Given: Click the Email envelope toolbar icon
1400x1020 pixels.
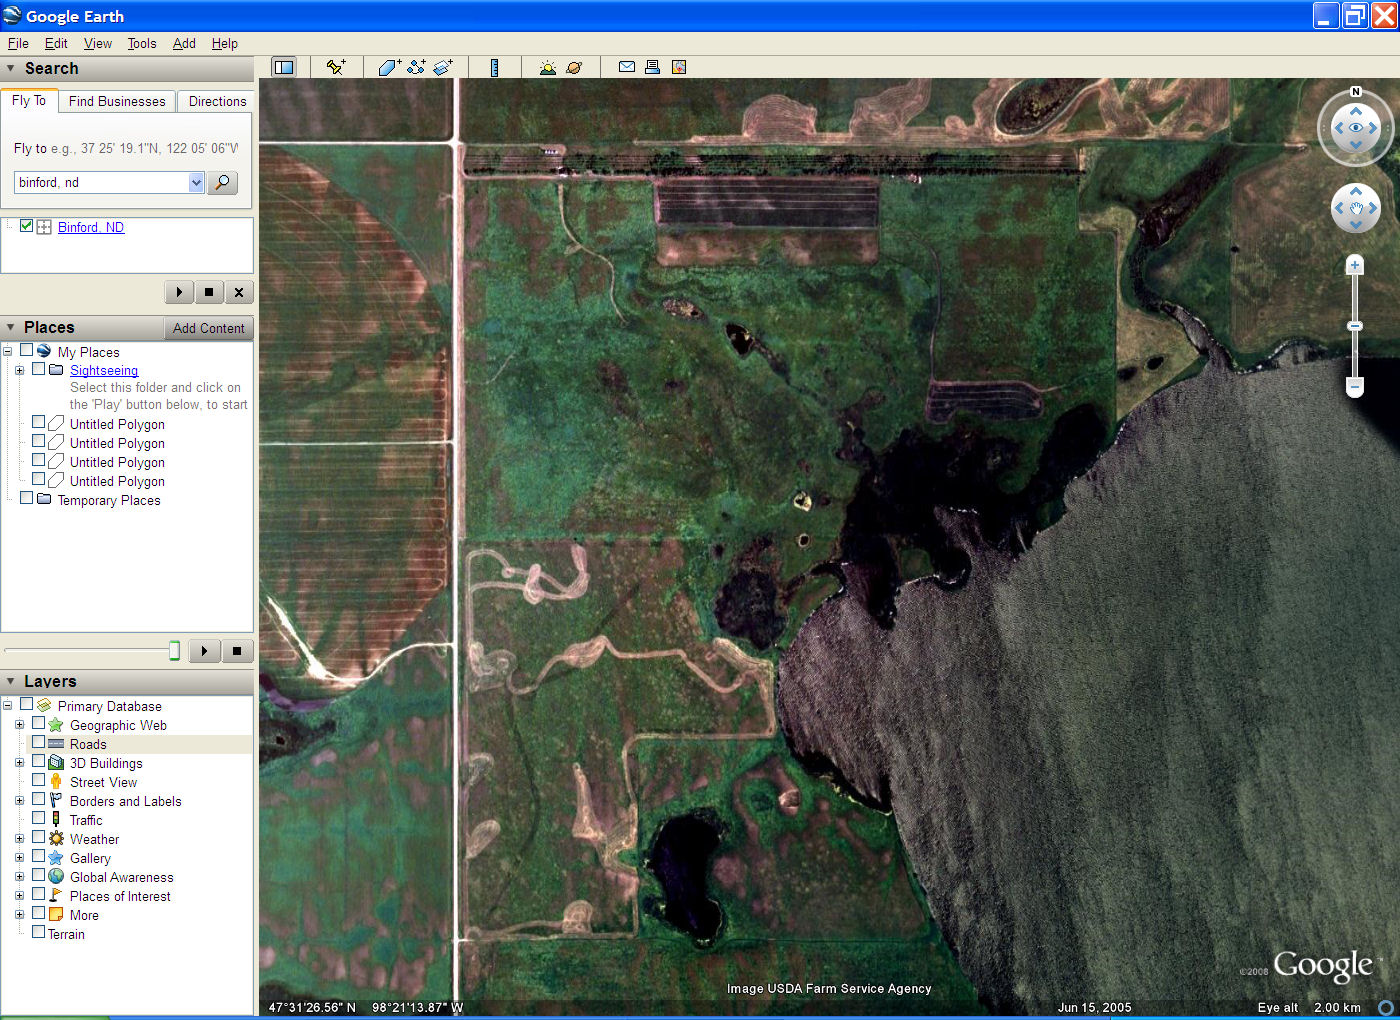Looking at the screenshot, I should 627,67.
